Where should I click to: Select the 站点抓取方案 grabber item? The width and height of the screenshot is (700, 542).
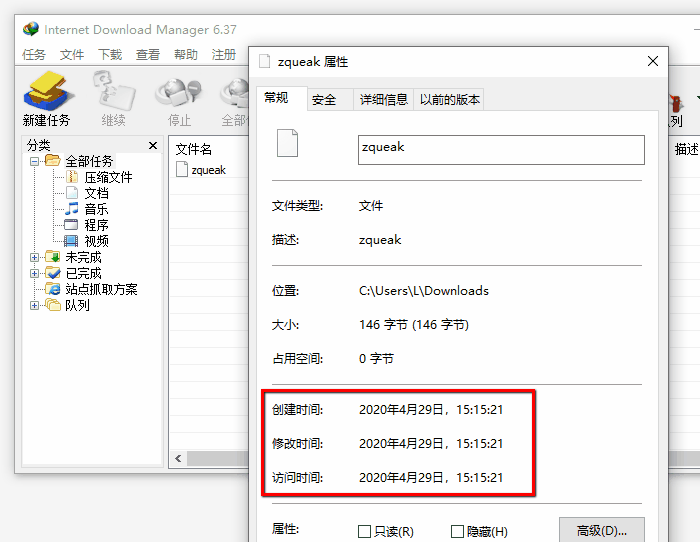coord(101,289)
